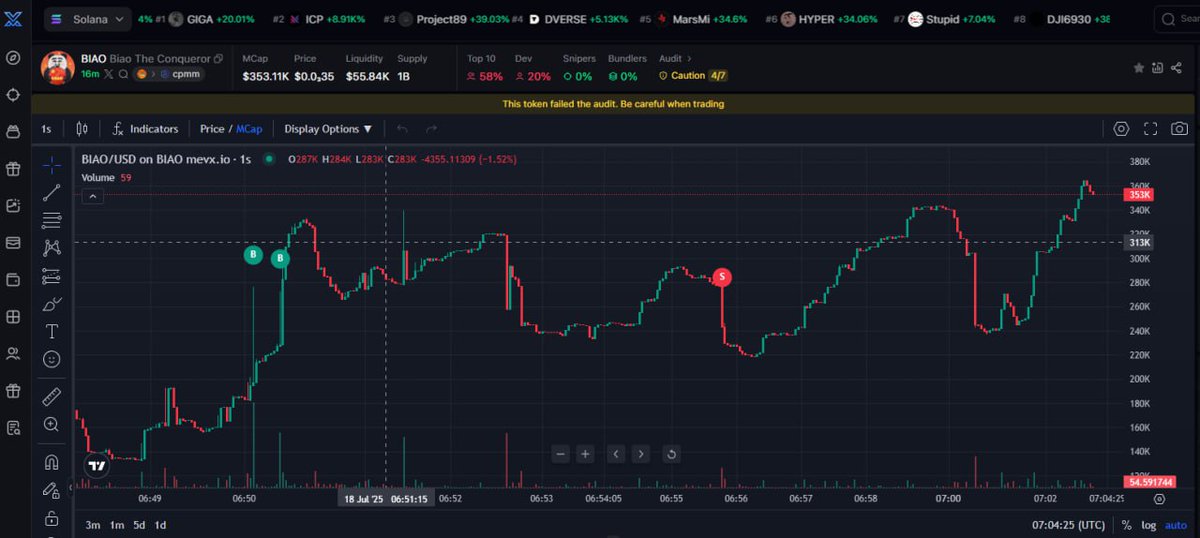
Task: Click the Caution 4/7 audit badge
Action: point(694,75)
